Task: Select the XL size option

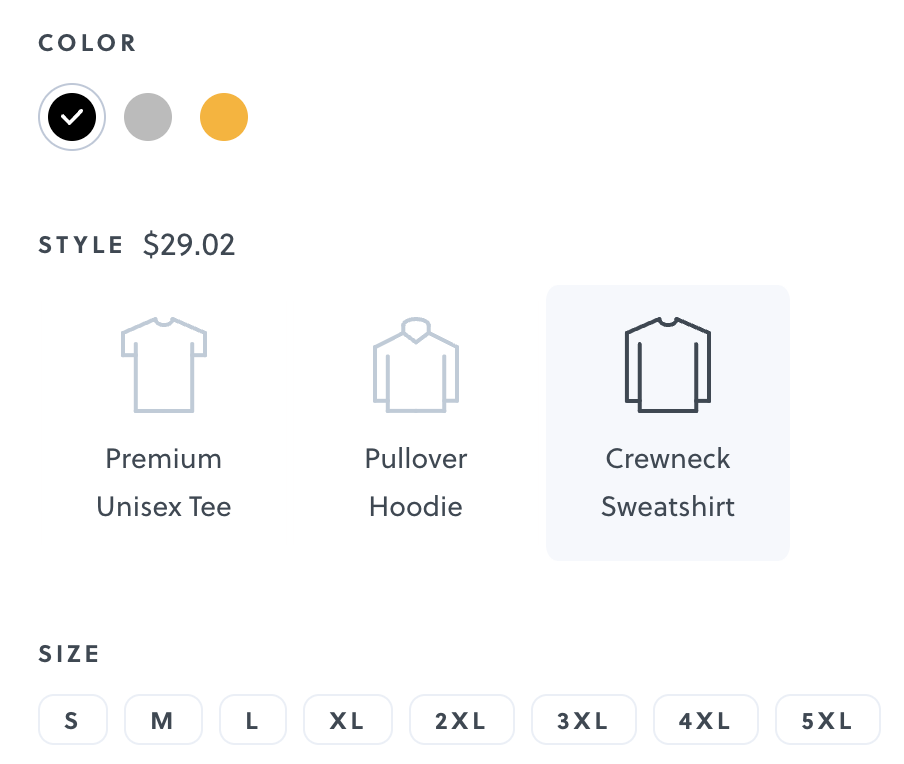Action: point(347,720)
